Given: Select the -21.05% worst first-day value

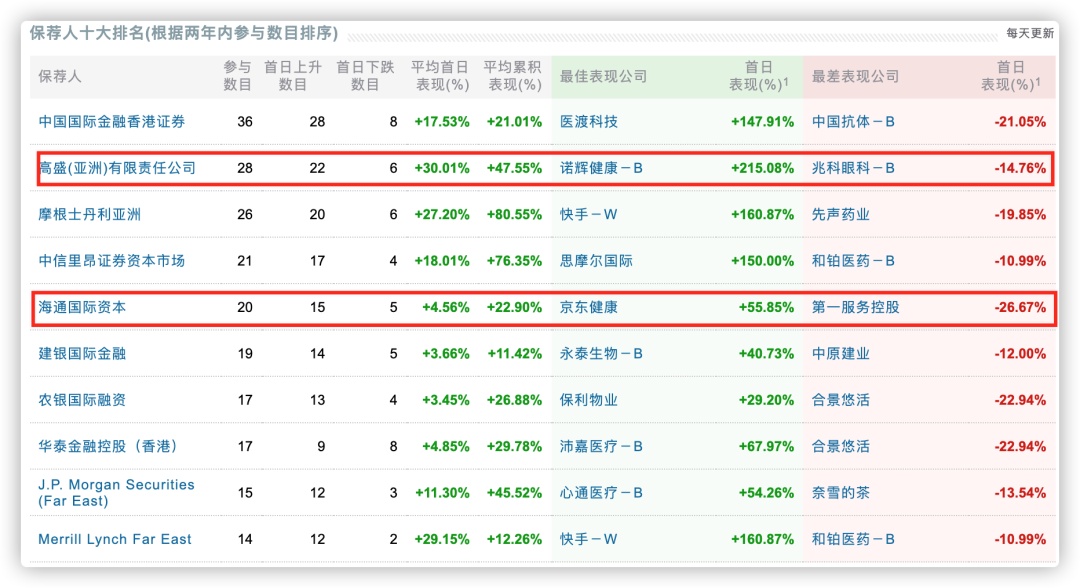Looking at the screenshot, I should coord(1020,122).
